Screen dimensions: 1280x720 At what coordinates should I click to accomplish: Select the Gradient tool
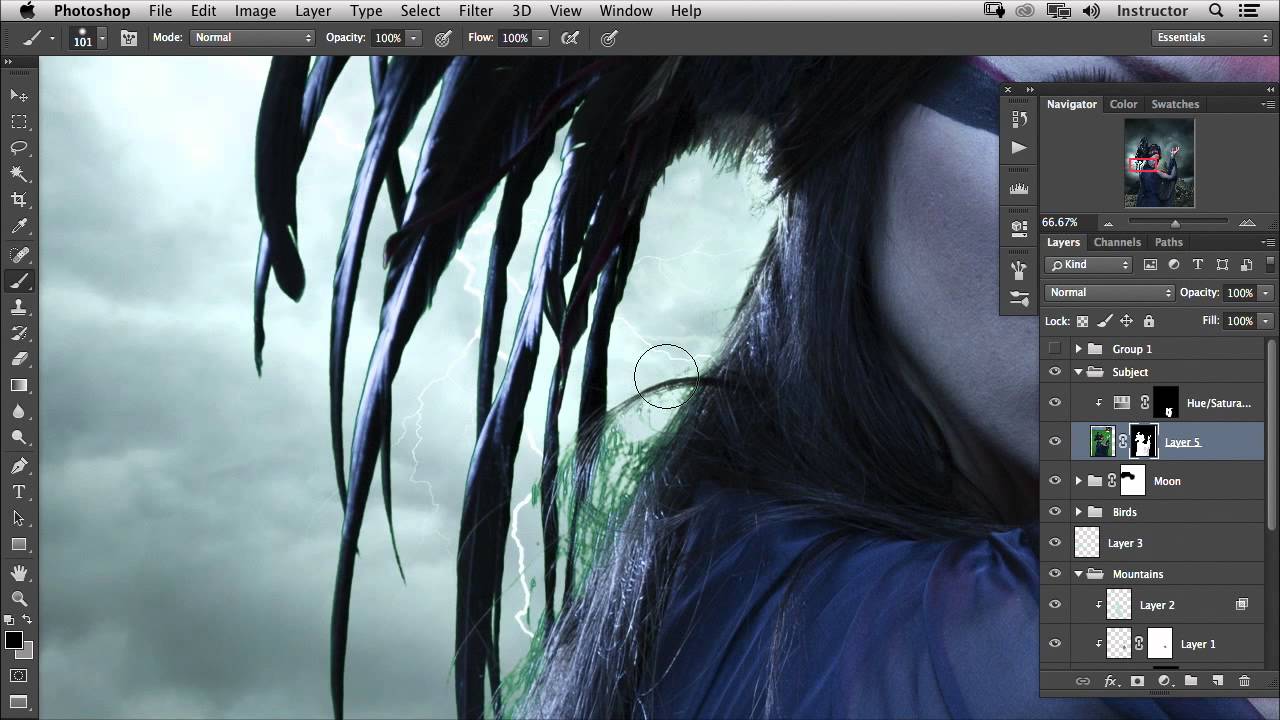[x=19, y=385]
